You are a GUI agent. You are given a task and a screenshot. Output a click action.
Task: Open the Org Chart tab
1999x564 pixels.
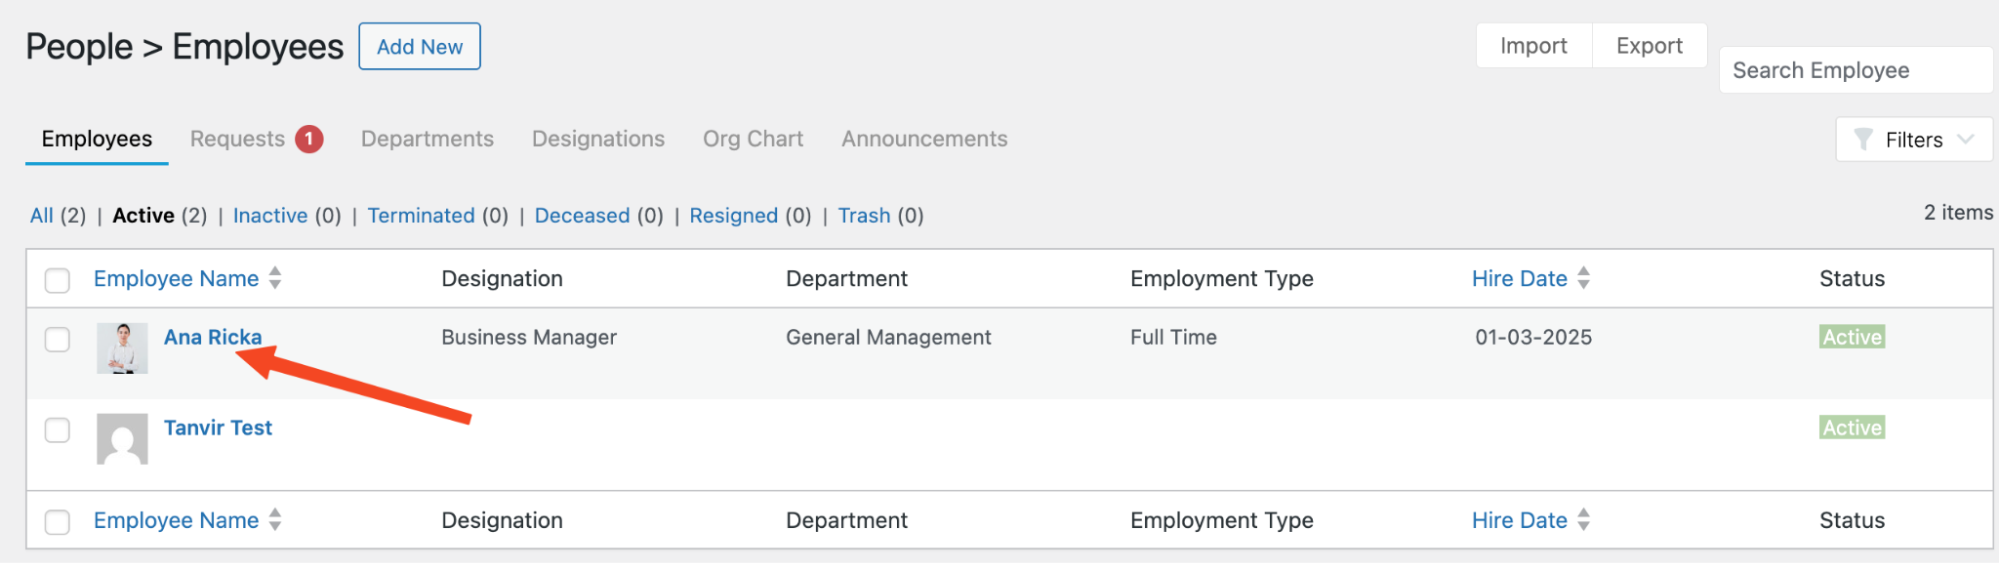point(752,139)
